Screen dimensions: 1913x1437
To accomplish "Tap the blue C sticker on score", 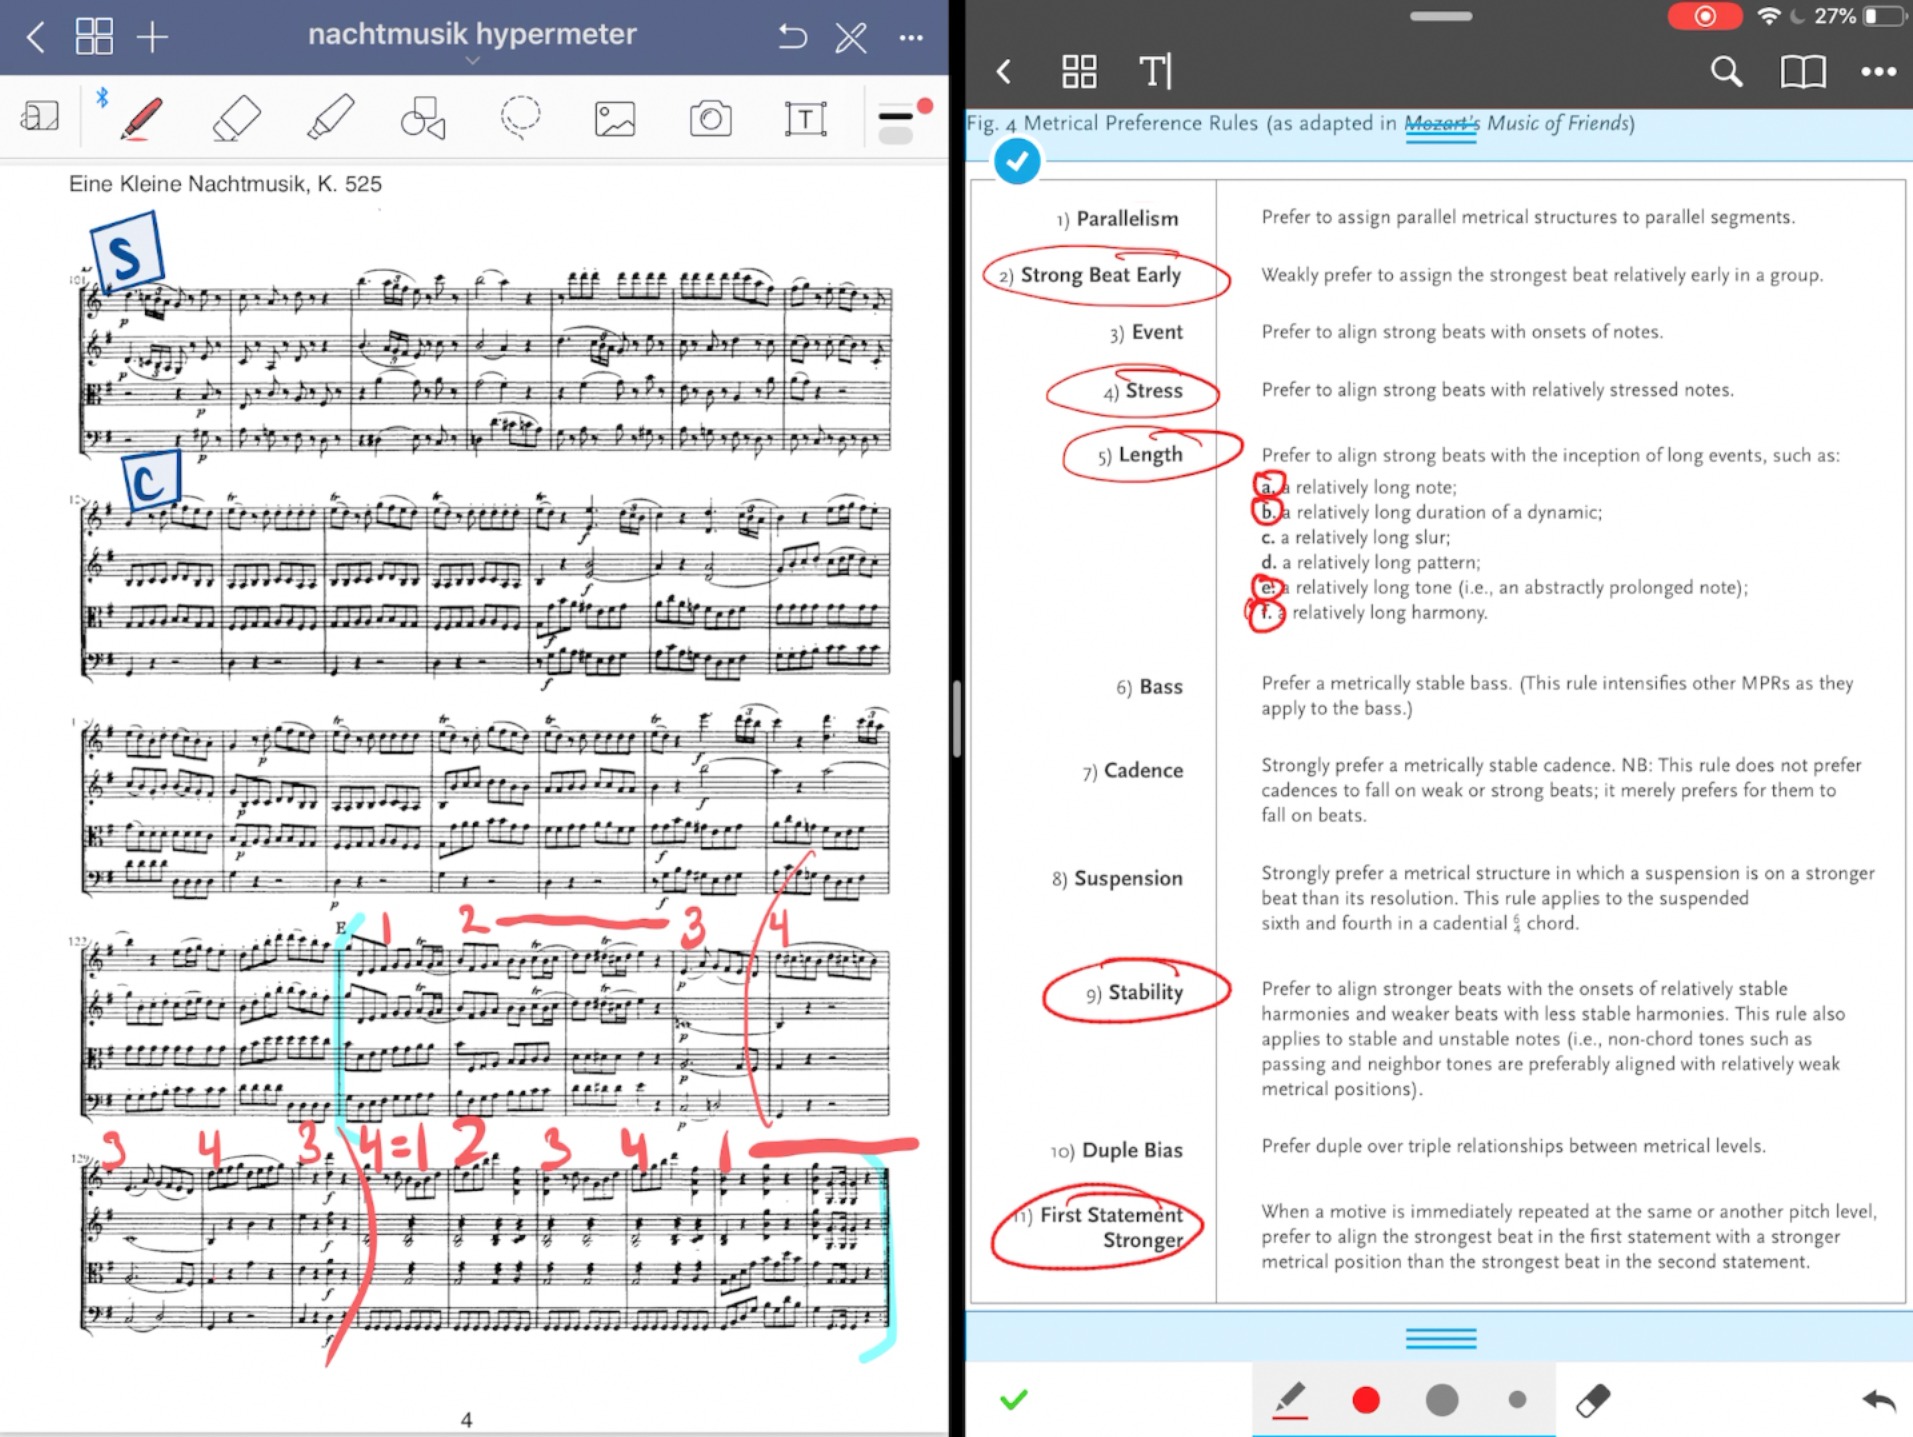I will click(152, 480).
